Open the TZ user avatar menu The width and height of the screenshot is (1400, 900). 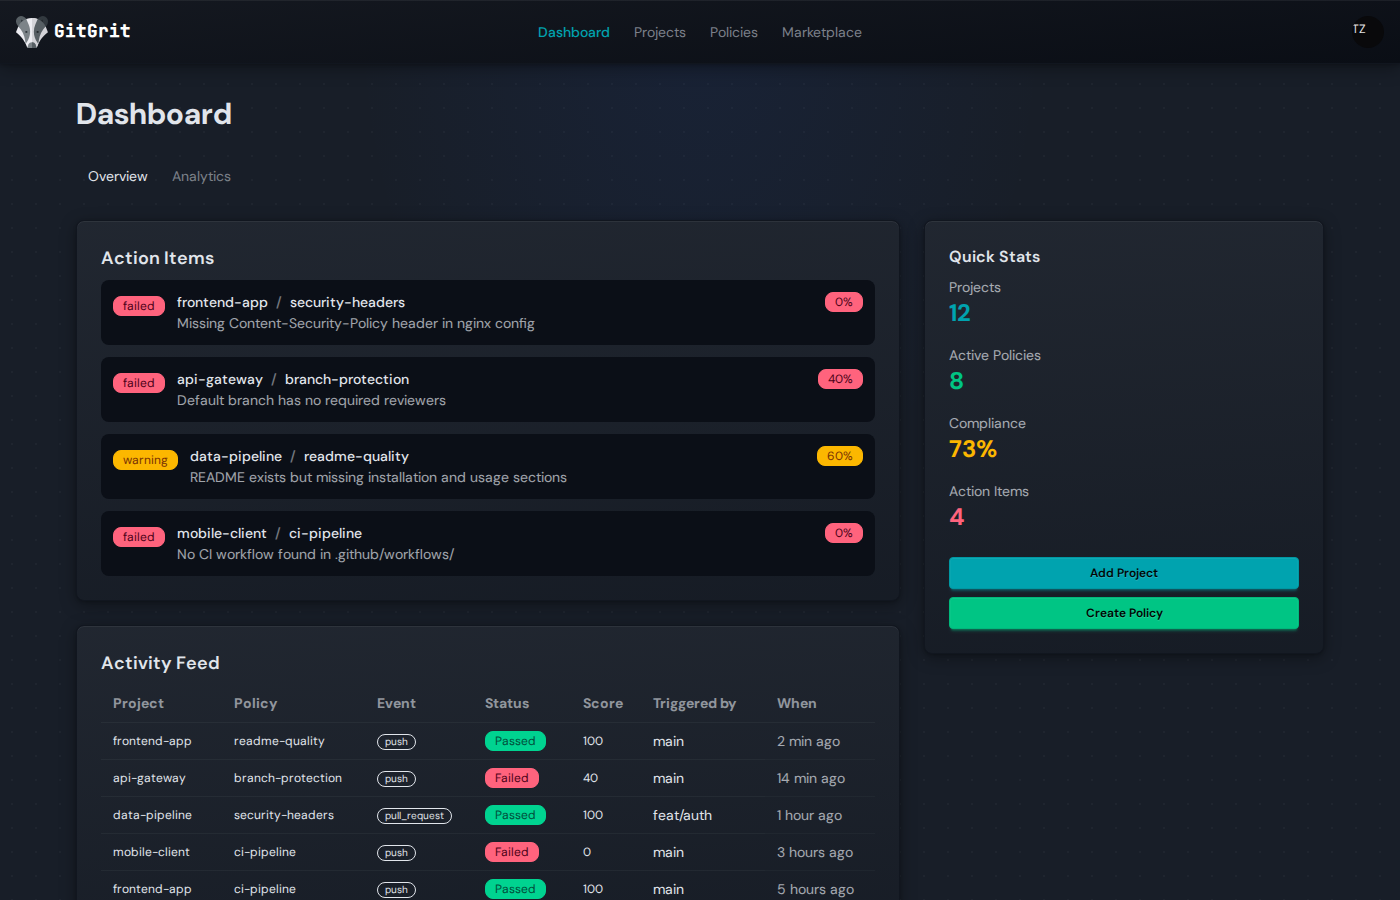(x=1367, y=31)
